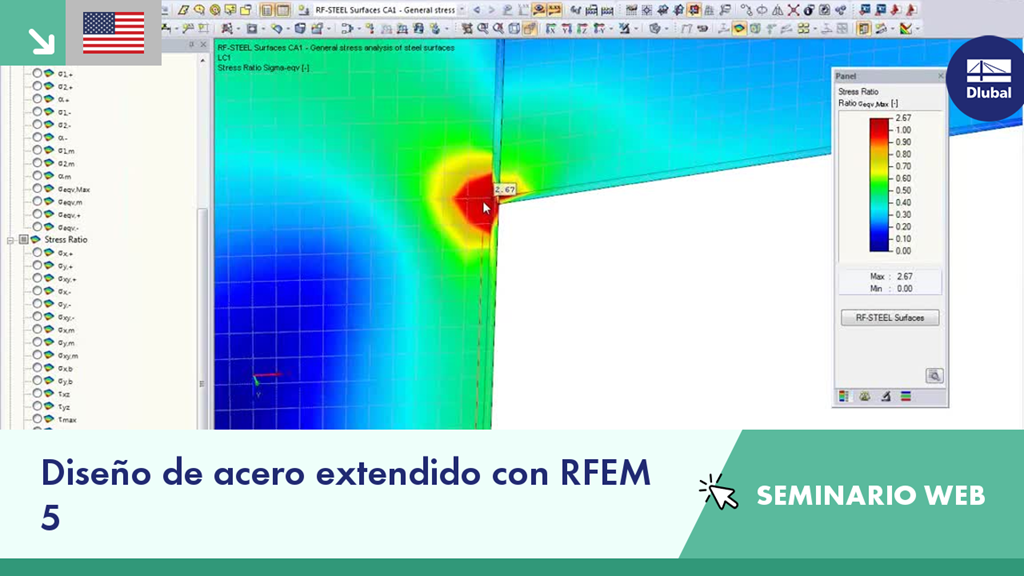1024x576 pixels.
Task: Click the magnifier button in the Panel
Action: pos(934,376)
